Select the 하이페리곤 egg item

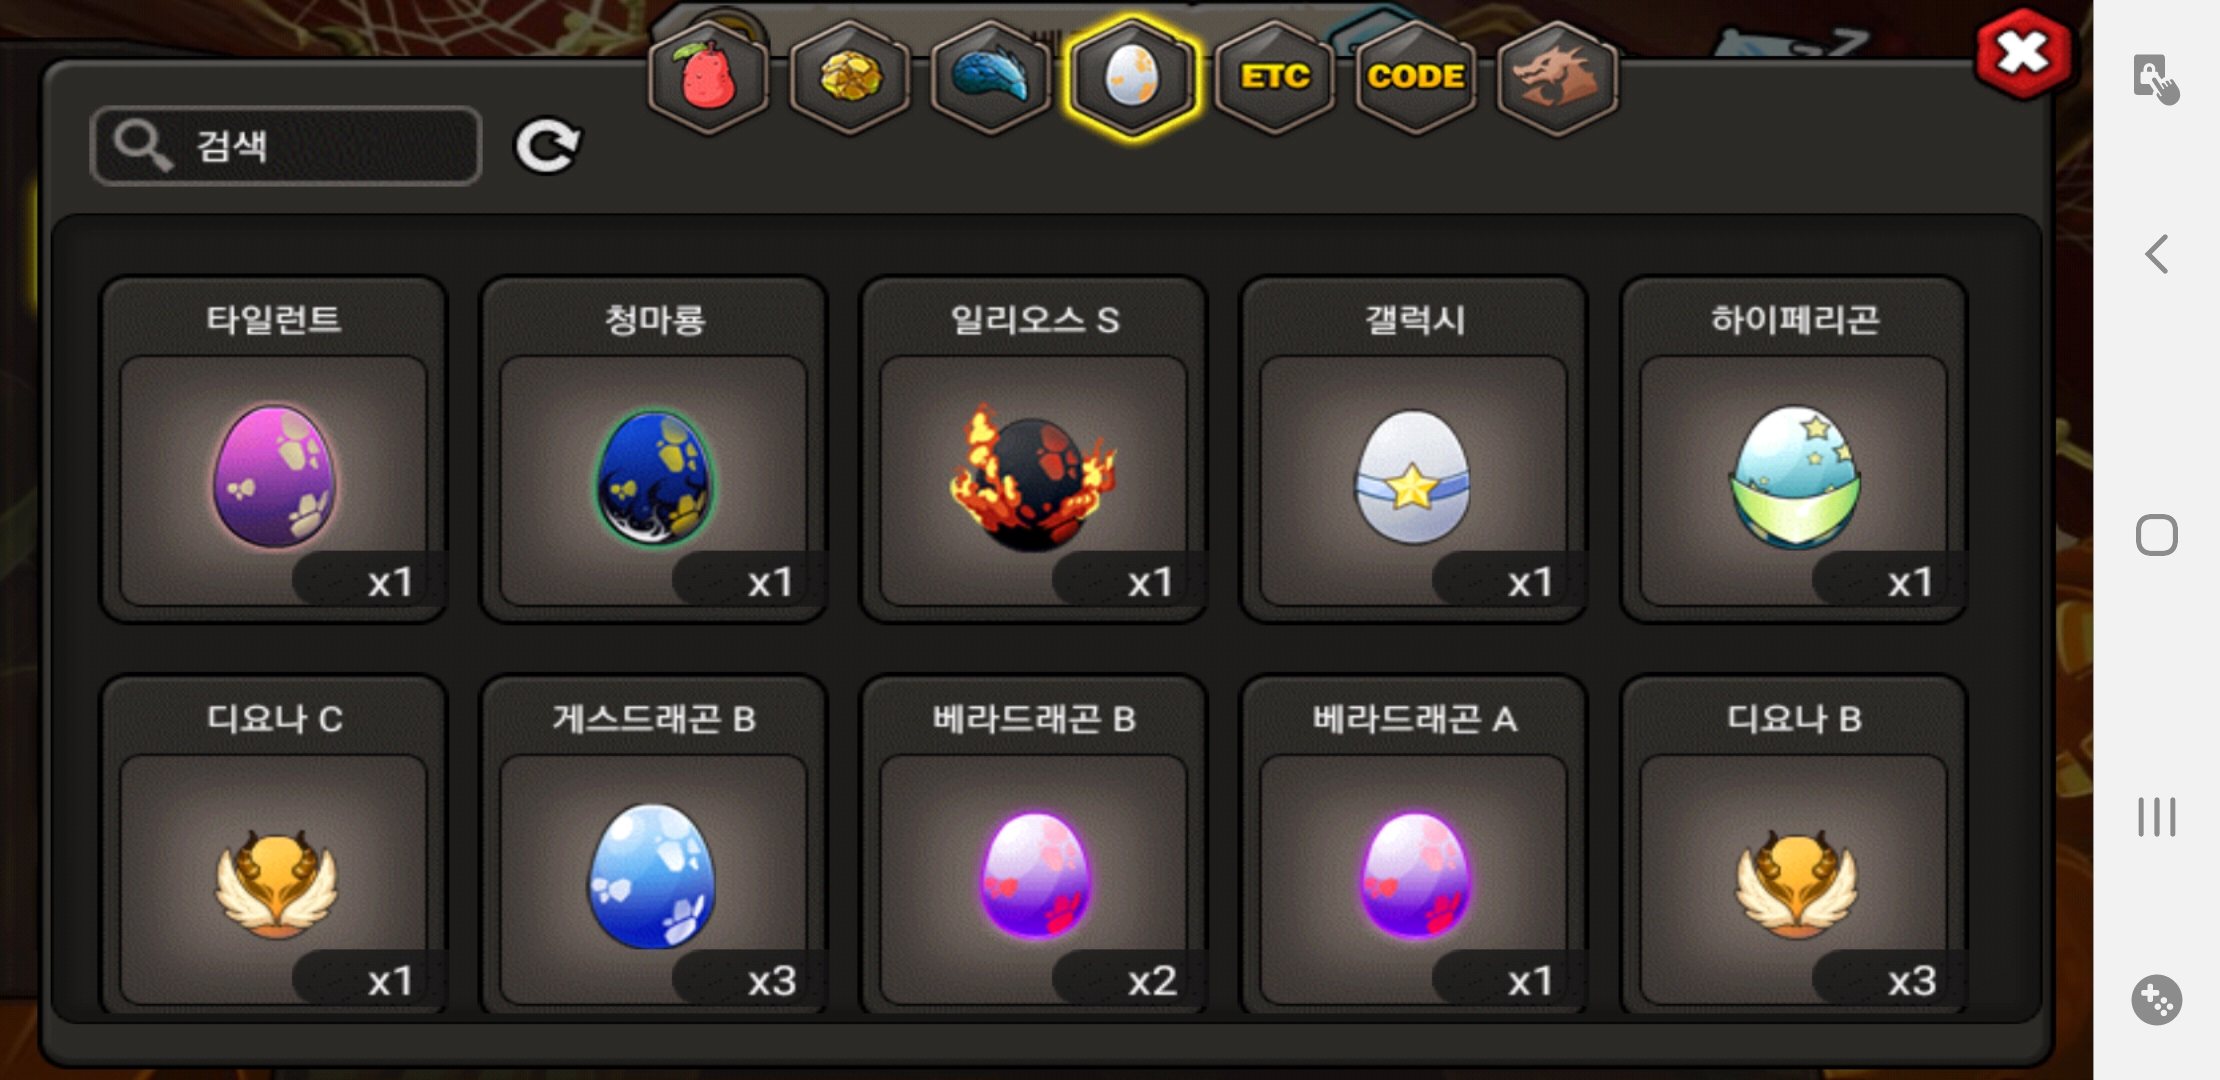(1794, 450)
